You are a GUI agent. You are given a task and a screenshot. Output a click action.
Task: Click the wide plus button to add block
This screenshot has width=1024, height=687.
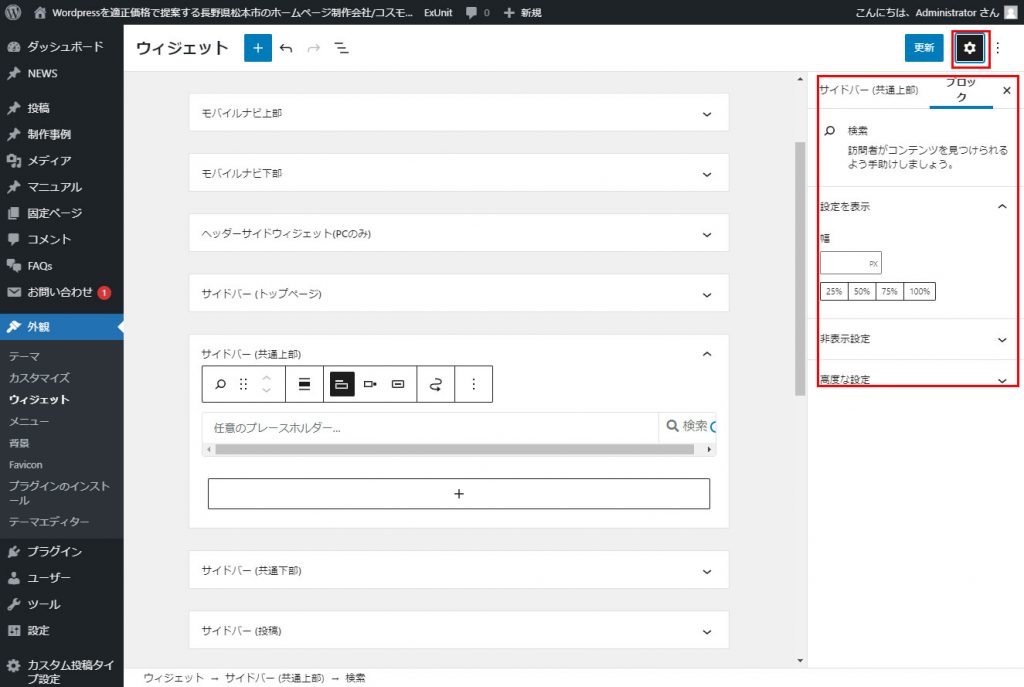(458, 494)
